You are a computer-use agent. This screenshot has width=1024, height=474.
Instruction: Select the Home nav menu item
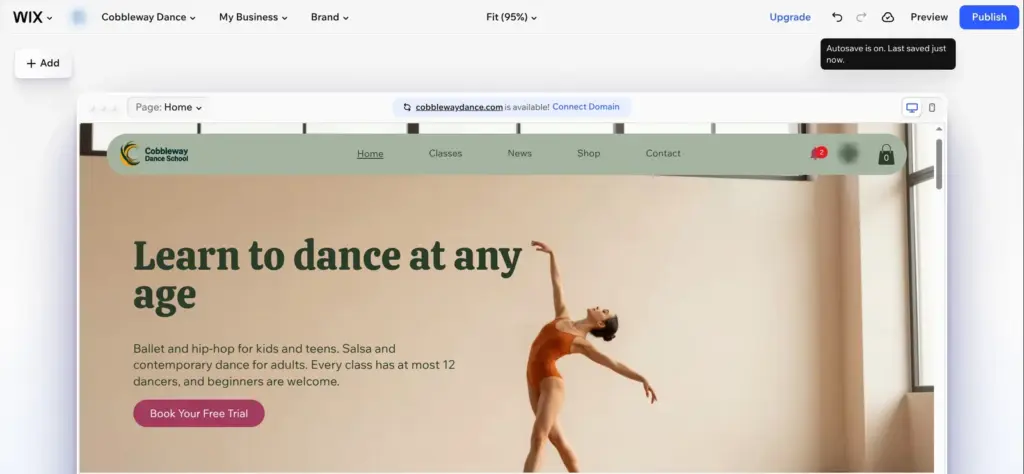(370, 153)
